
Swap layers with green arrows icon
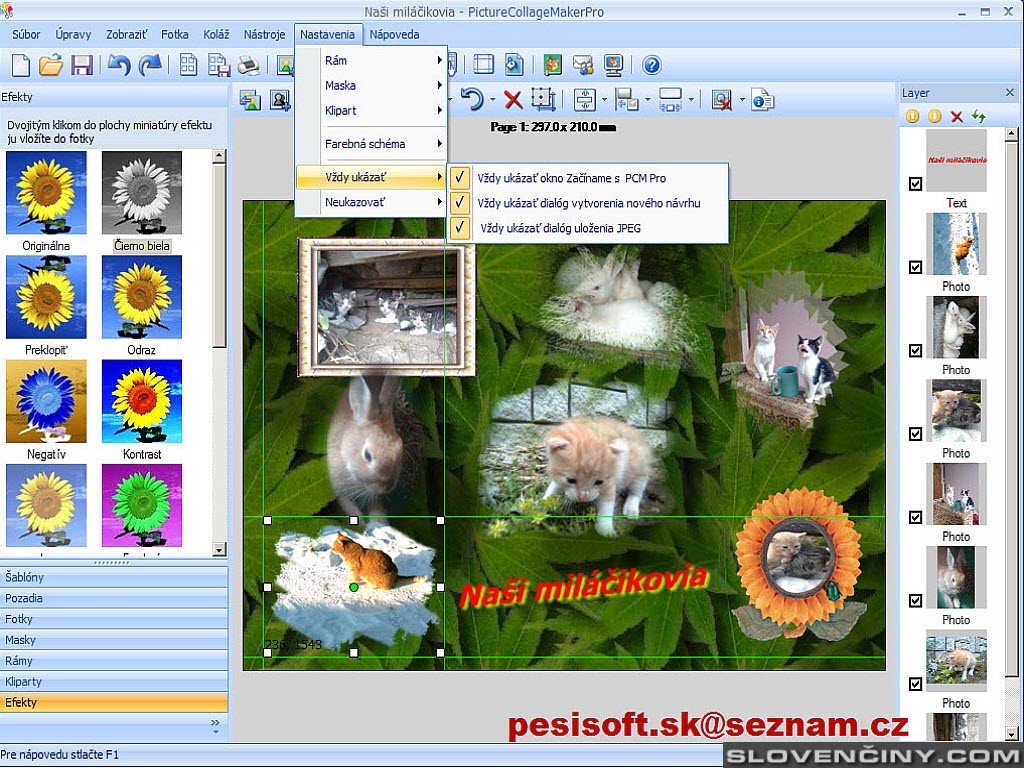pyautogui.click(x=978, y=116)
